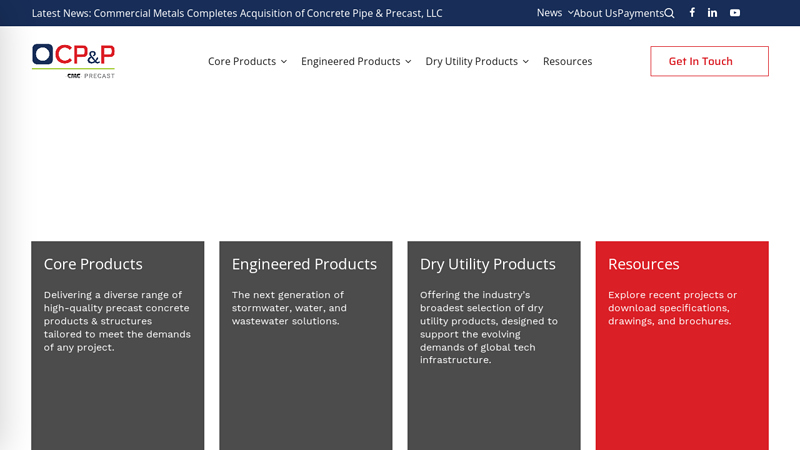Open the Engineered Products card heading

304,264
